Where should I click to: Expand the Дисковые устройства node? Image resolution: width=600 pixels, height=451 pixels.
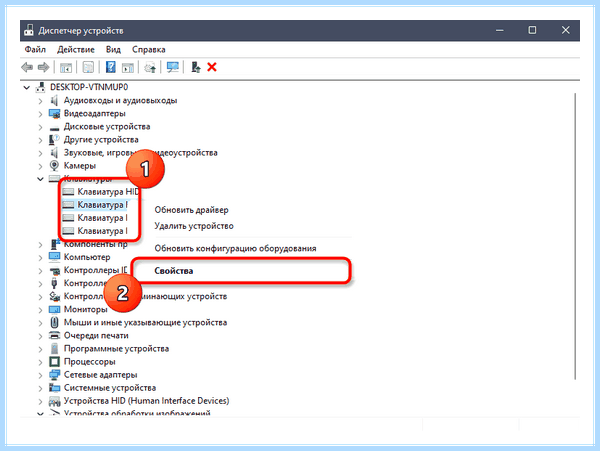pyautogui.click(x=40, y=127)
